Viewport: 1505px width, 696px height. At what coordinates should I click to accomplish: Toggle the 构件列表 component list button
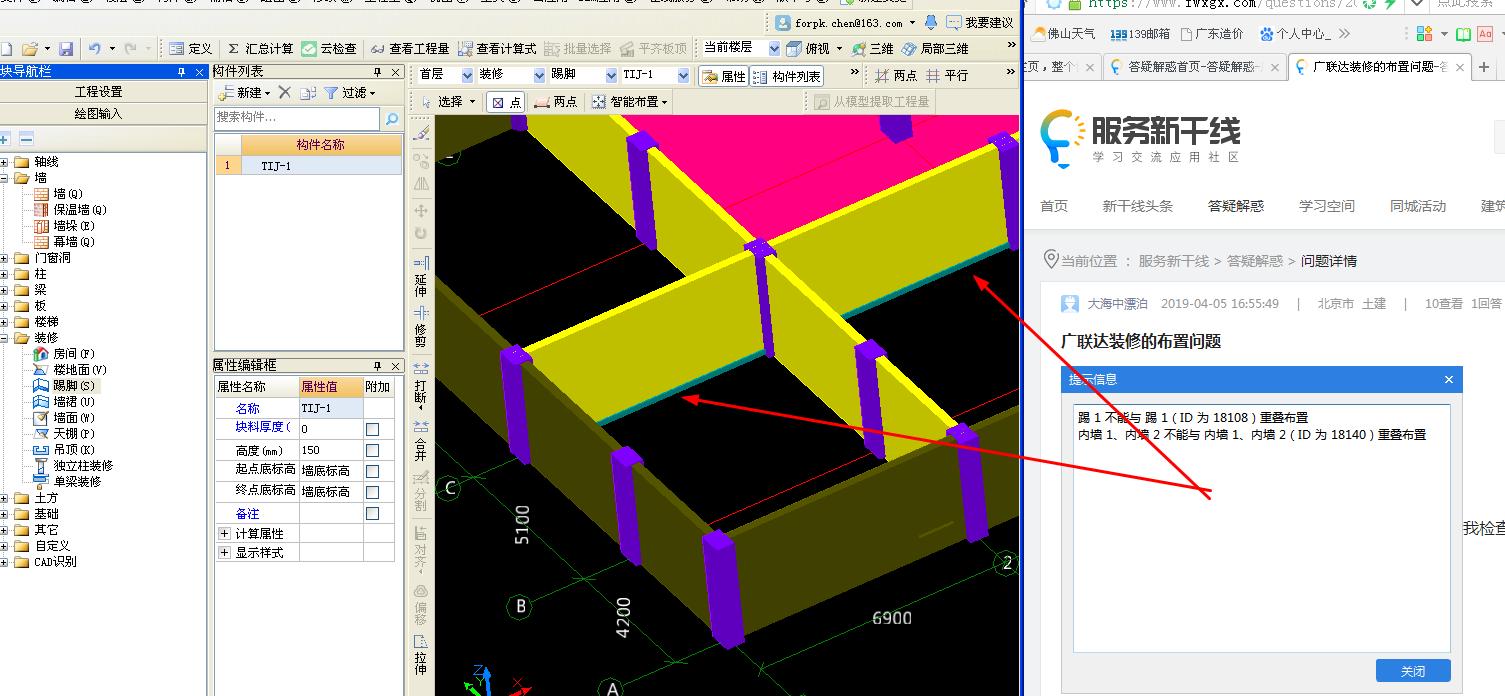click(787, 76)
